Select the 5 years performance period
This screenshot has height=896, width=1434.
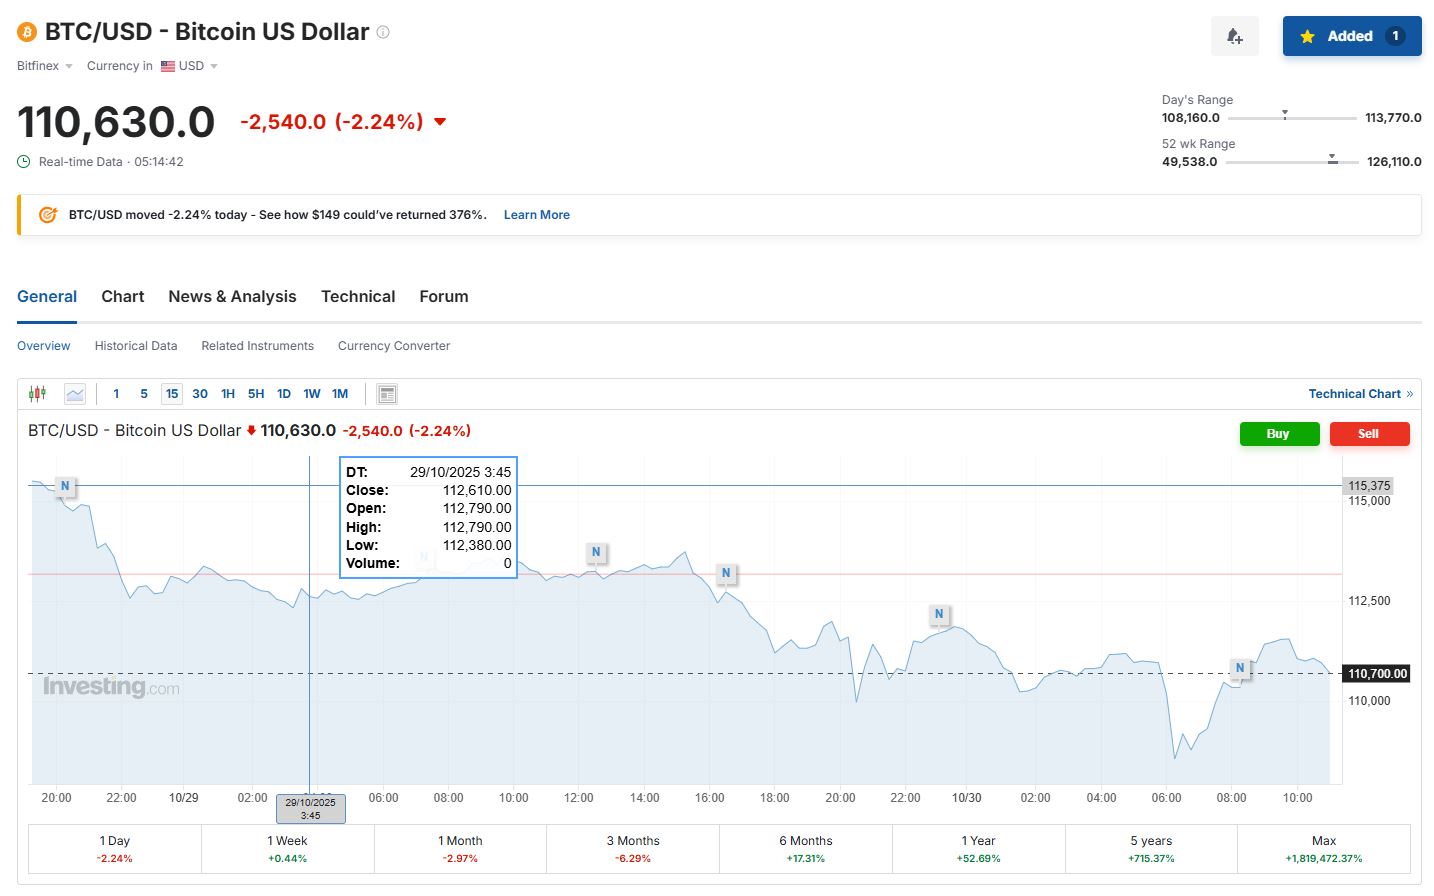pos(1151,849)
